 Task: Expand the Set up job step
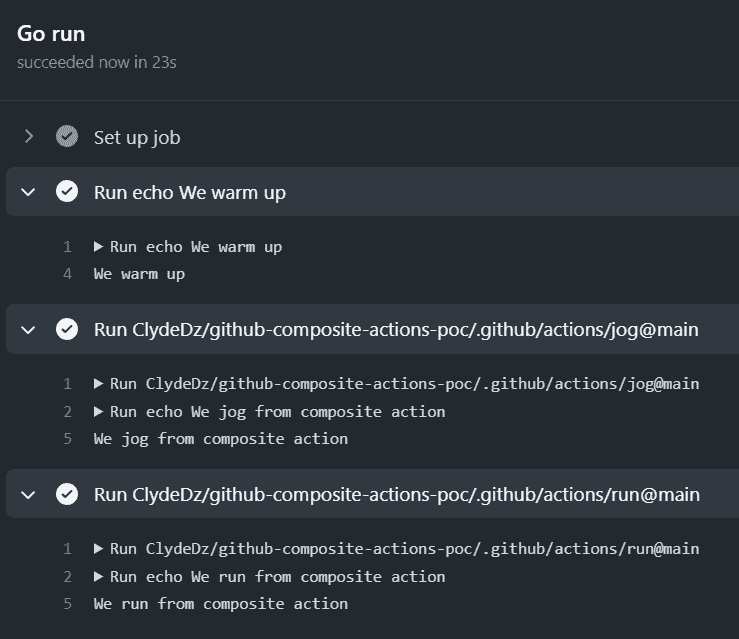pos(29,137)
